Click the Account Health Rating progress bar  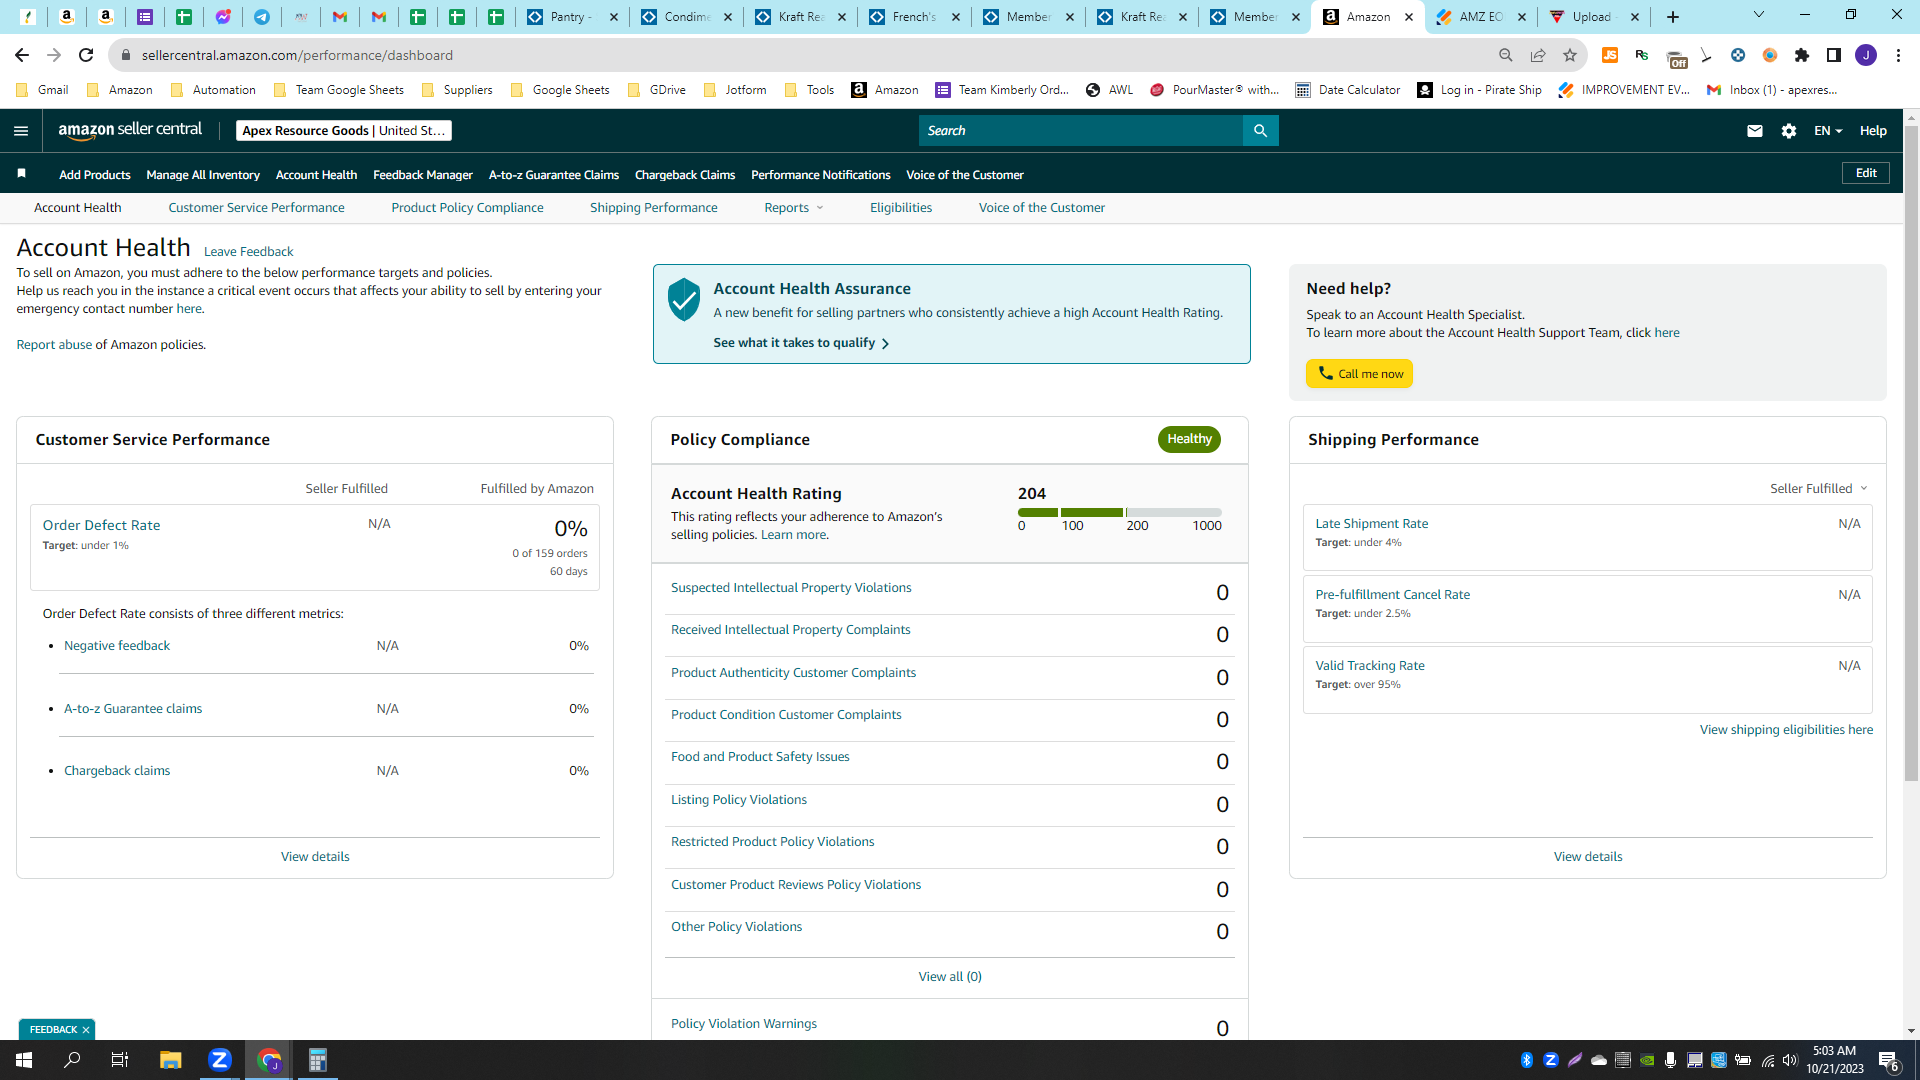[x=1120, y=512]
